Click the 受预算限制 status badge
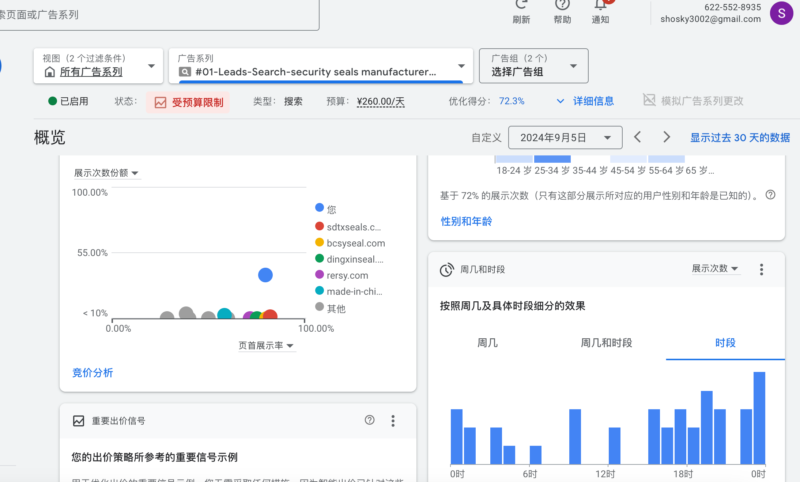Image resolution: width=800 pixels, height=482 pixels. point(188,102)
